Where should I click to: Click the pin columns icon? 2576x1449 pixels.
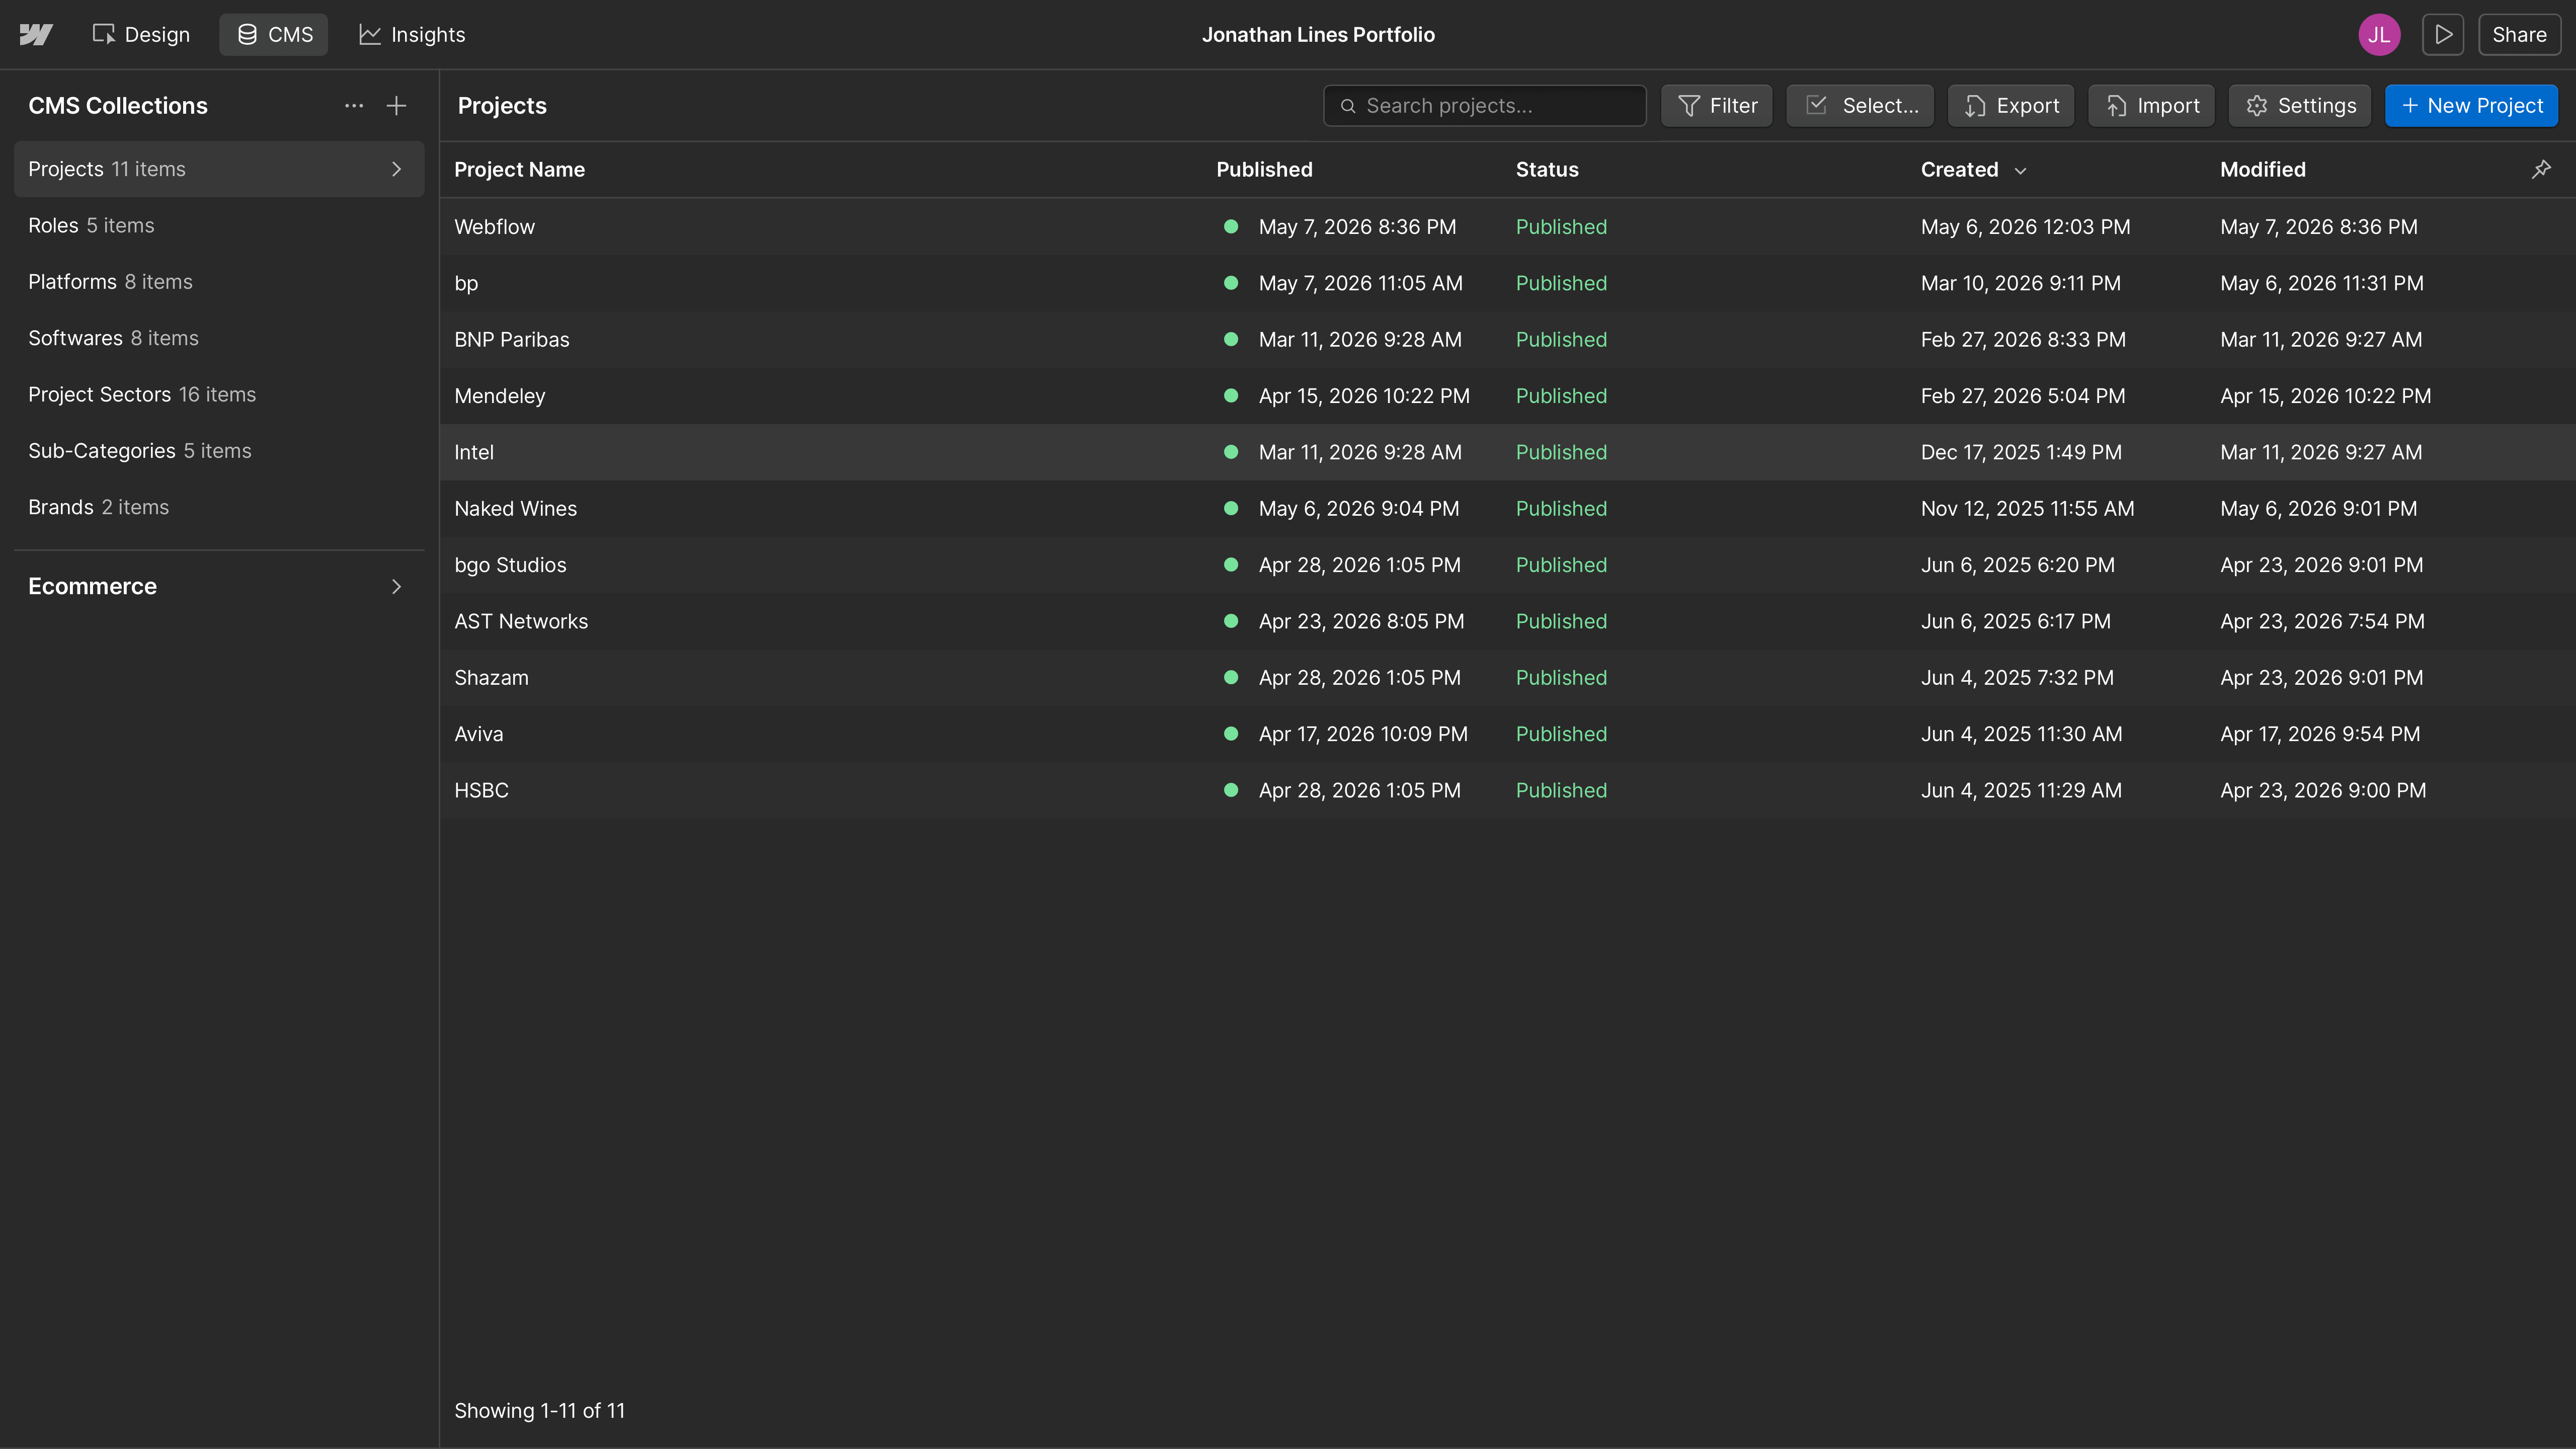point(2541,170)
